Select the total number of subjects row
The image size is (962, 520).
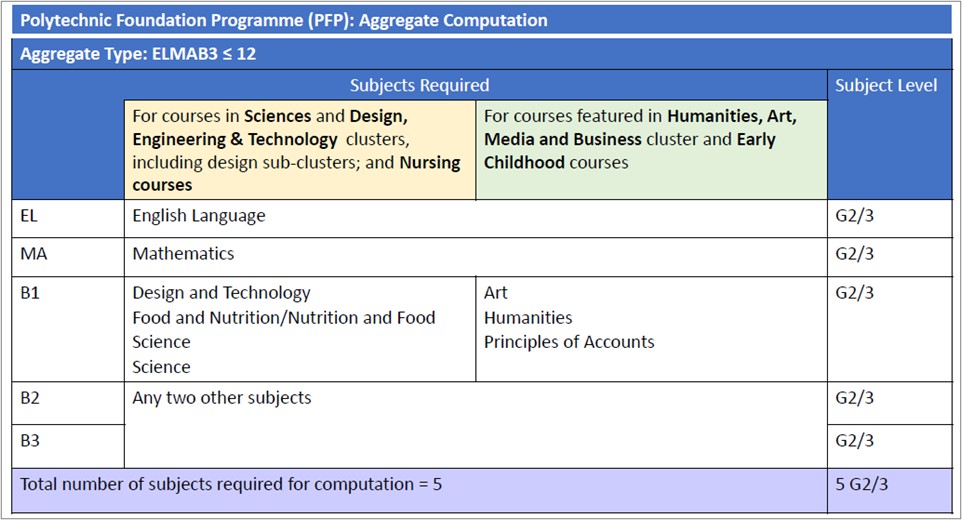tap(231, 485)
